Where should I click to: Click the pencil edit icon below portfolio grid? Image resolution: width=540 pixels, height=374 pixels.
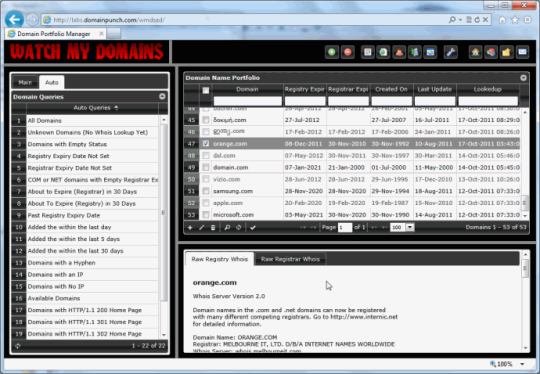point(201,227)
